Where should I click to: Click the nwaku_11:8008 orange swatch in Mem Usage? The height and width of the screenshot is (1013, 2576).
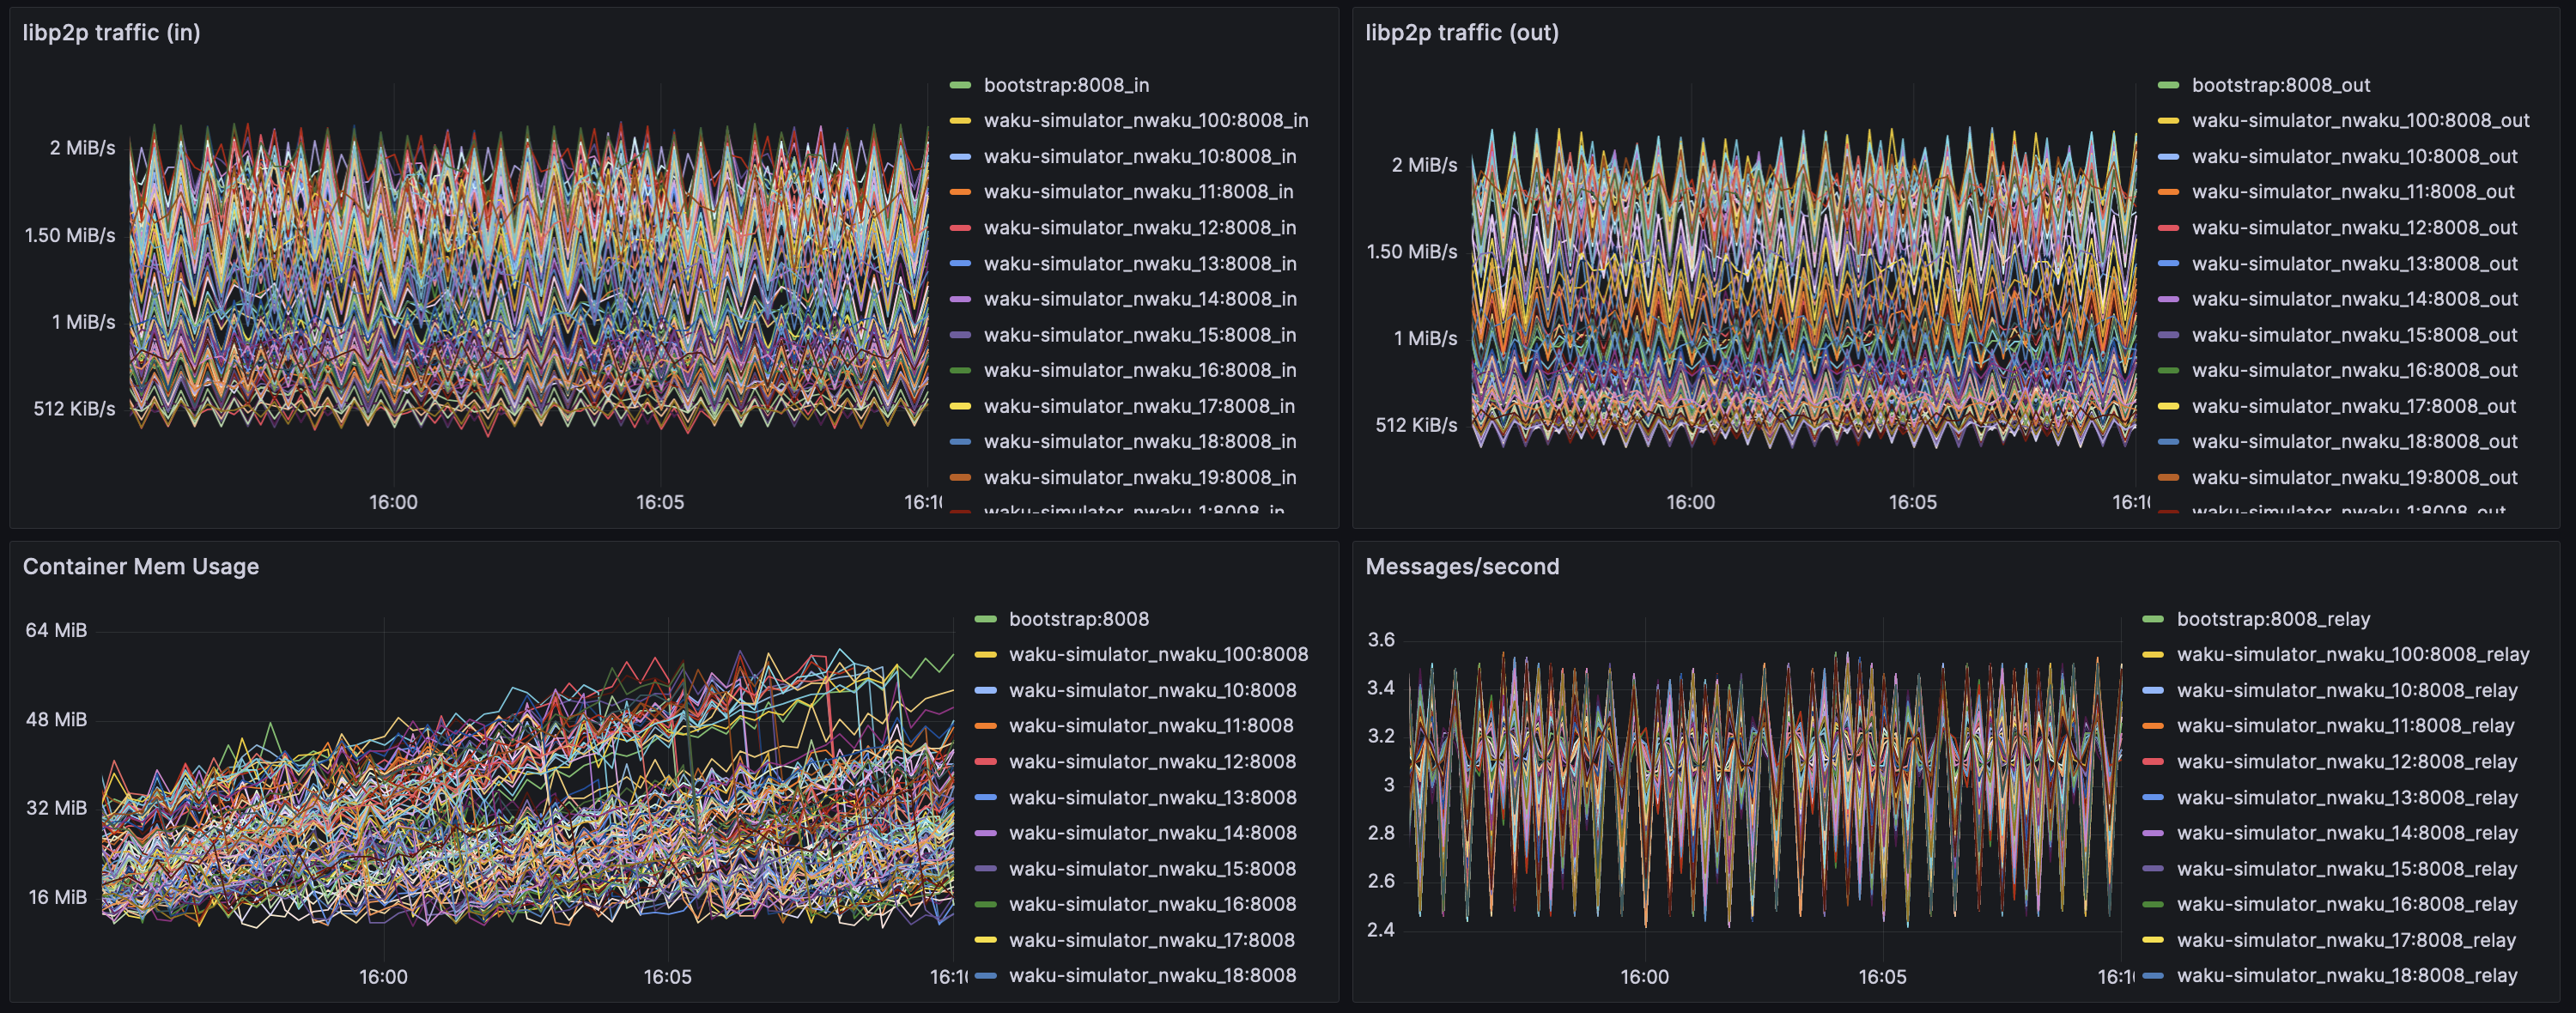(985, 726)
